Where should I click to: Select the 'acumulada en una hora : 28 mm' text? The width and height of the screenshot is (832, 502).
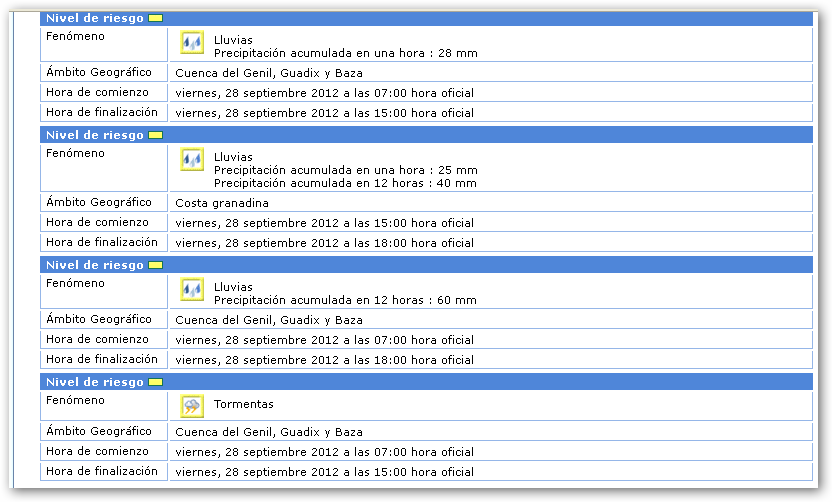tap(345, 53)
